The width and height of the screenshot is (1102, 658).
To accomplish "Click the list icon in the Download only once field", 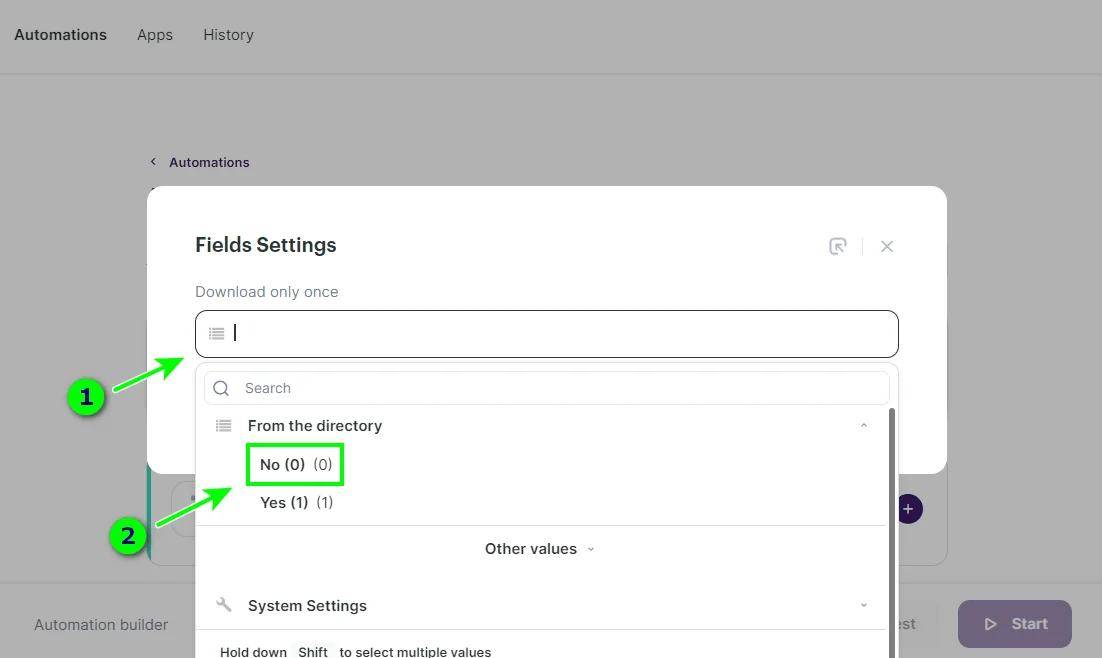I will pyautogui.click(x=216, y=333).
